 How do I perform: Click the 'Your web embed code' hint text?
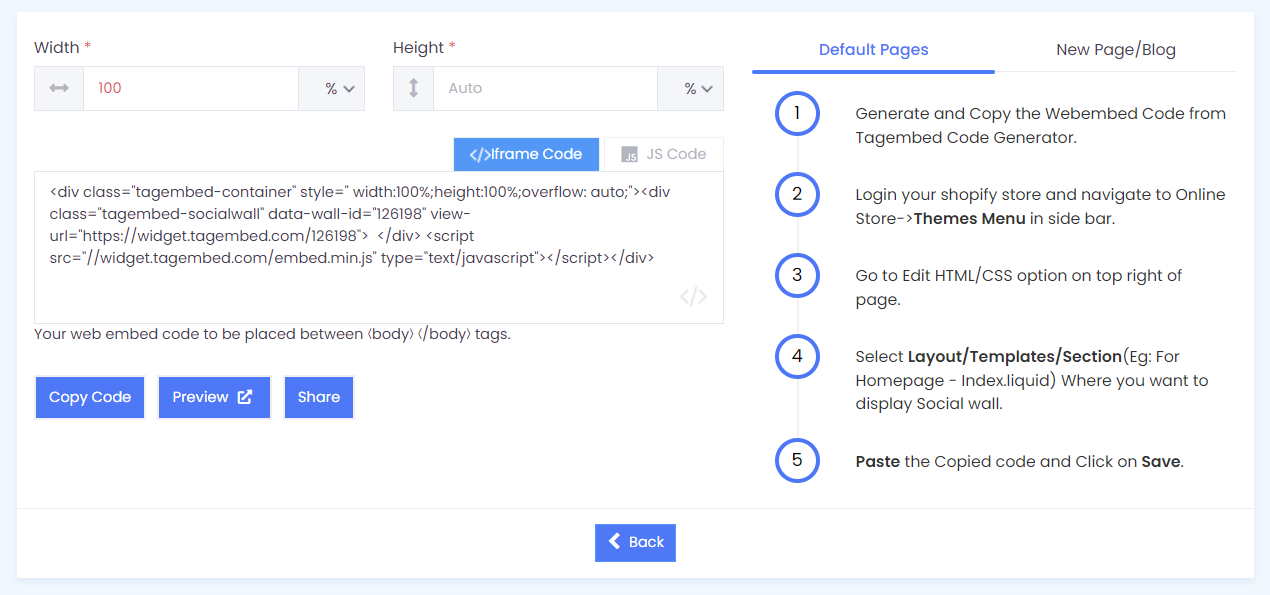point(272,334)
